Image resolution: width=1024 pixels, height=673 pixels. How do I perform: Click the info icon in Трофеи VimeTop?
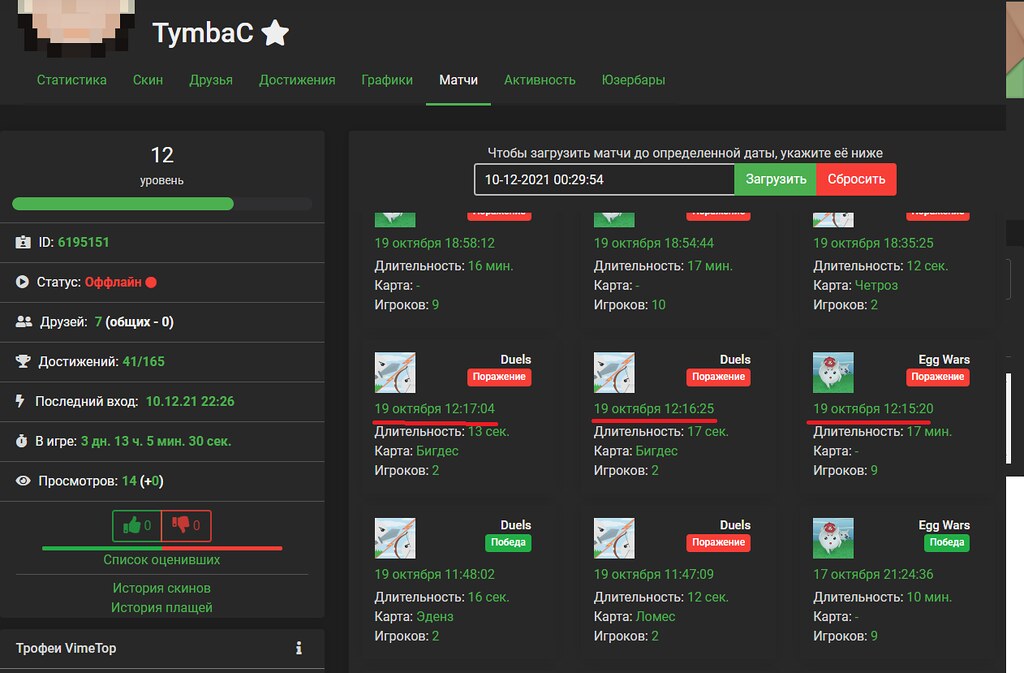[x=298, y=648]
